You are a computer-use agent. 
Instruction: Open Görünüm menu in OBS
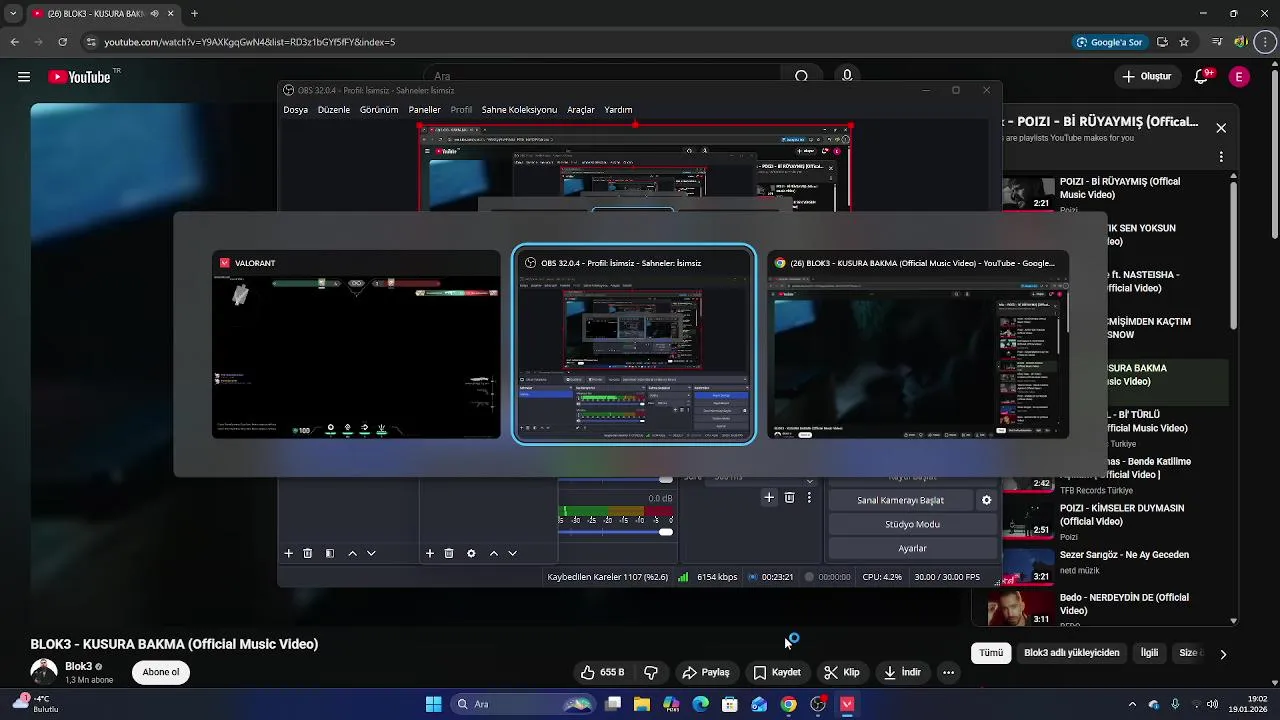click(379, 110)
